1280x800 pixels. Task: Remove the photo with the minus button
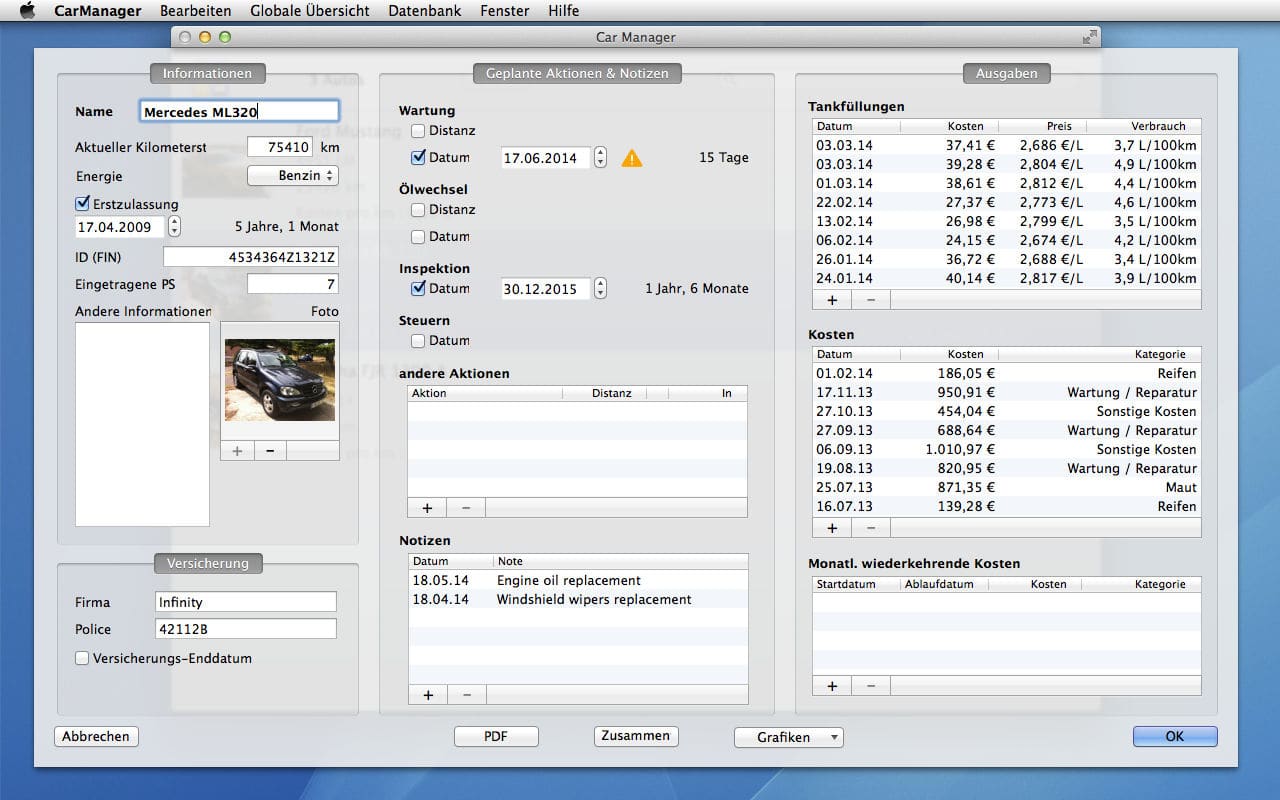270,451
